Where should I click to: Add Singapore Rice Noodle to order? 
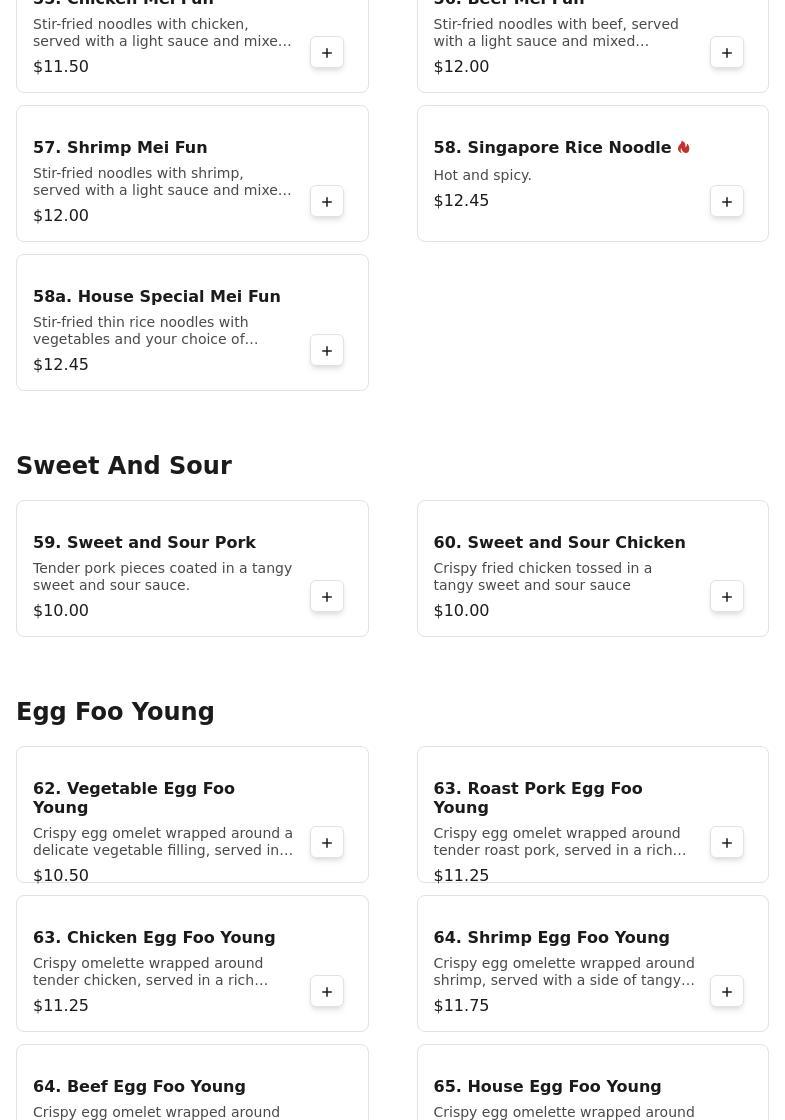(727, 202)
